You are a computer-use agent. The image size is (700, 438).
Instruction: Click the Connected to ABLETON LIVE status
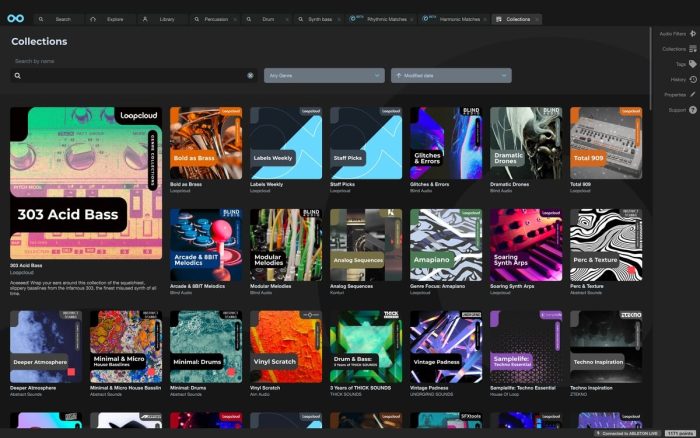[629, 434]
